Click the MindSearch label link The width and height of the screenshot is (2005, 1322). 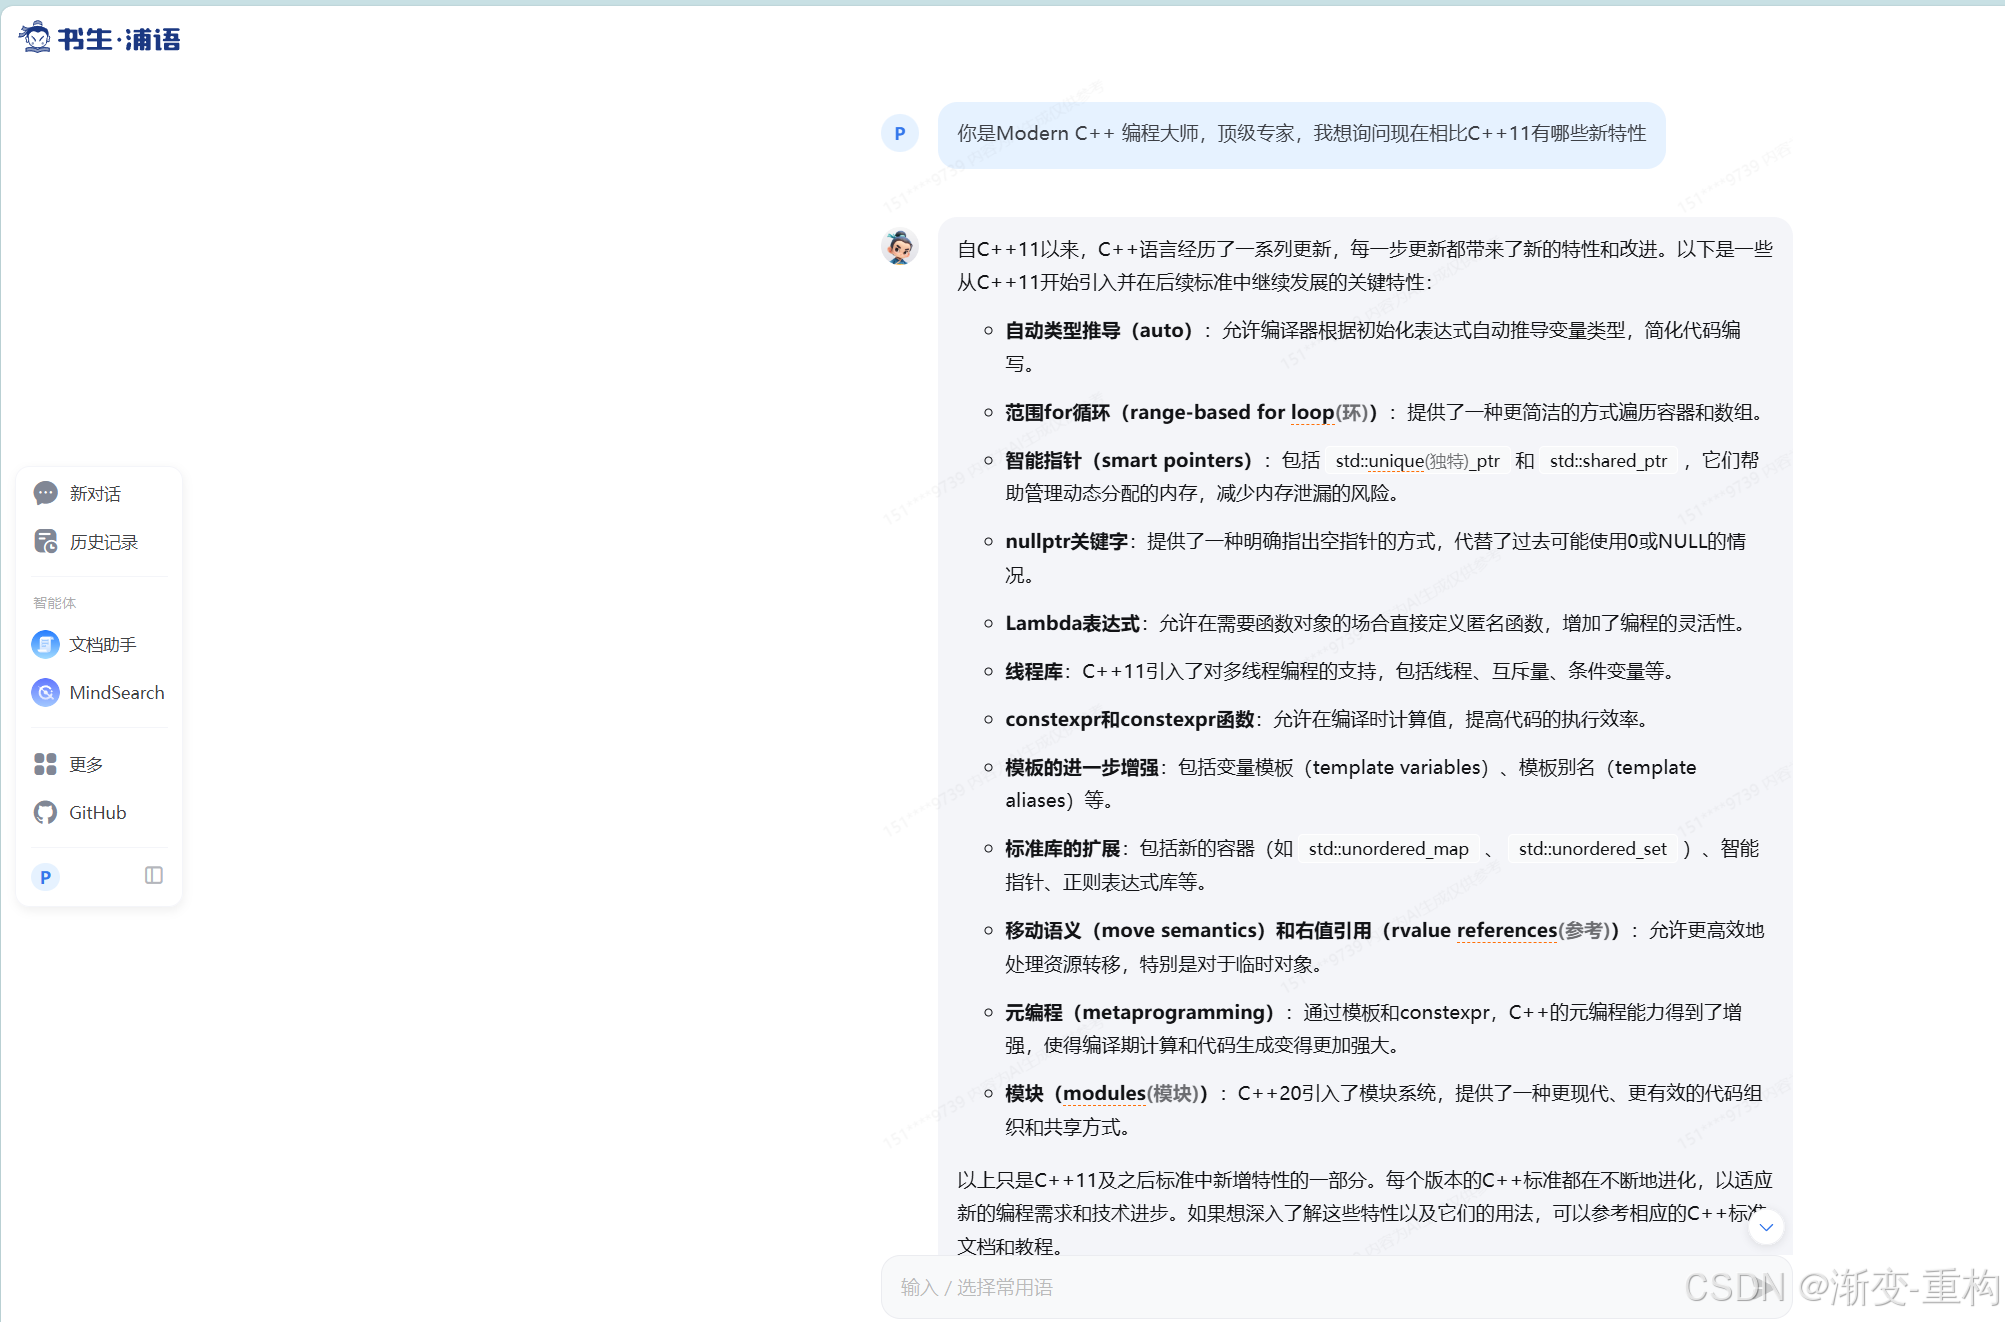(116, 692)
